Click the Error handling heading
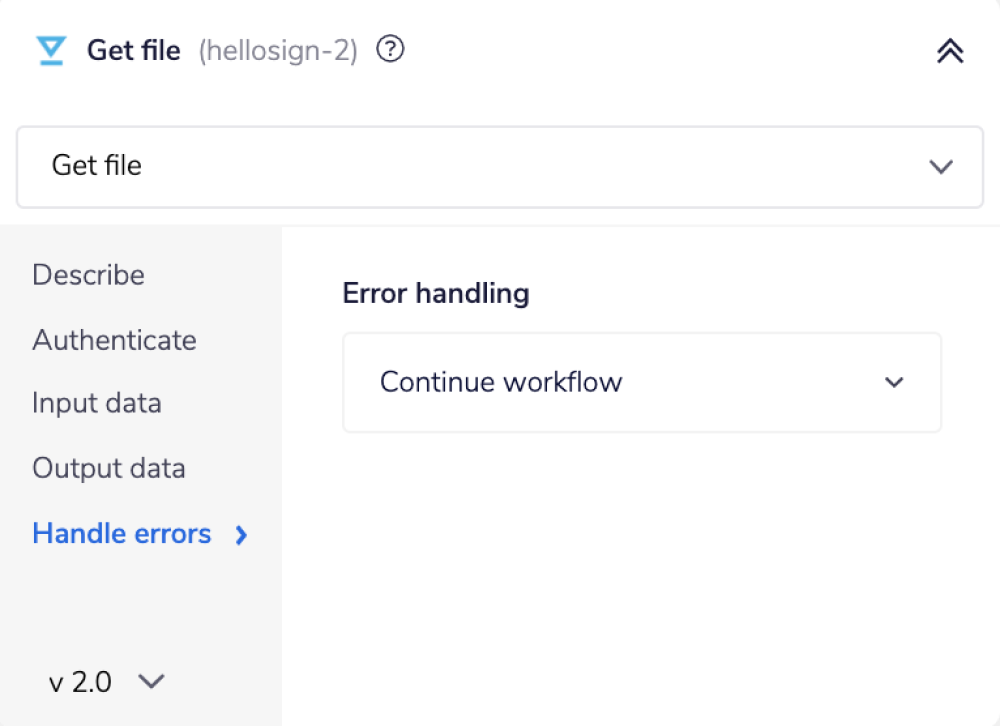Screen dimensions: 1000x726 [x=435, y=293]
